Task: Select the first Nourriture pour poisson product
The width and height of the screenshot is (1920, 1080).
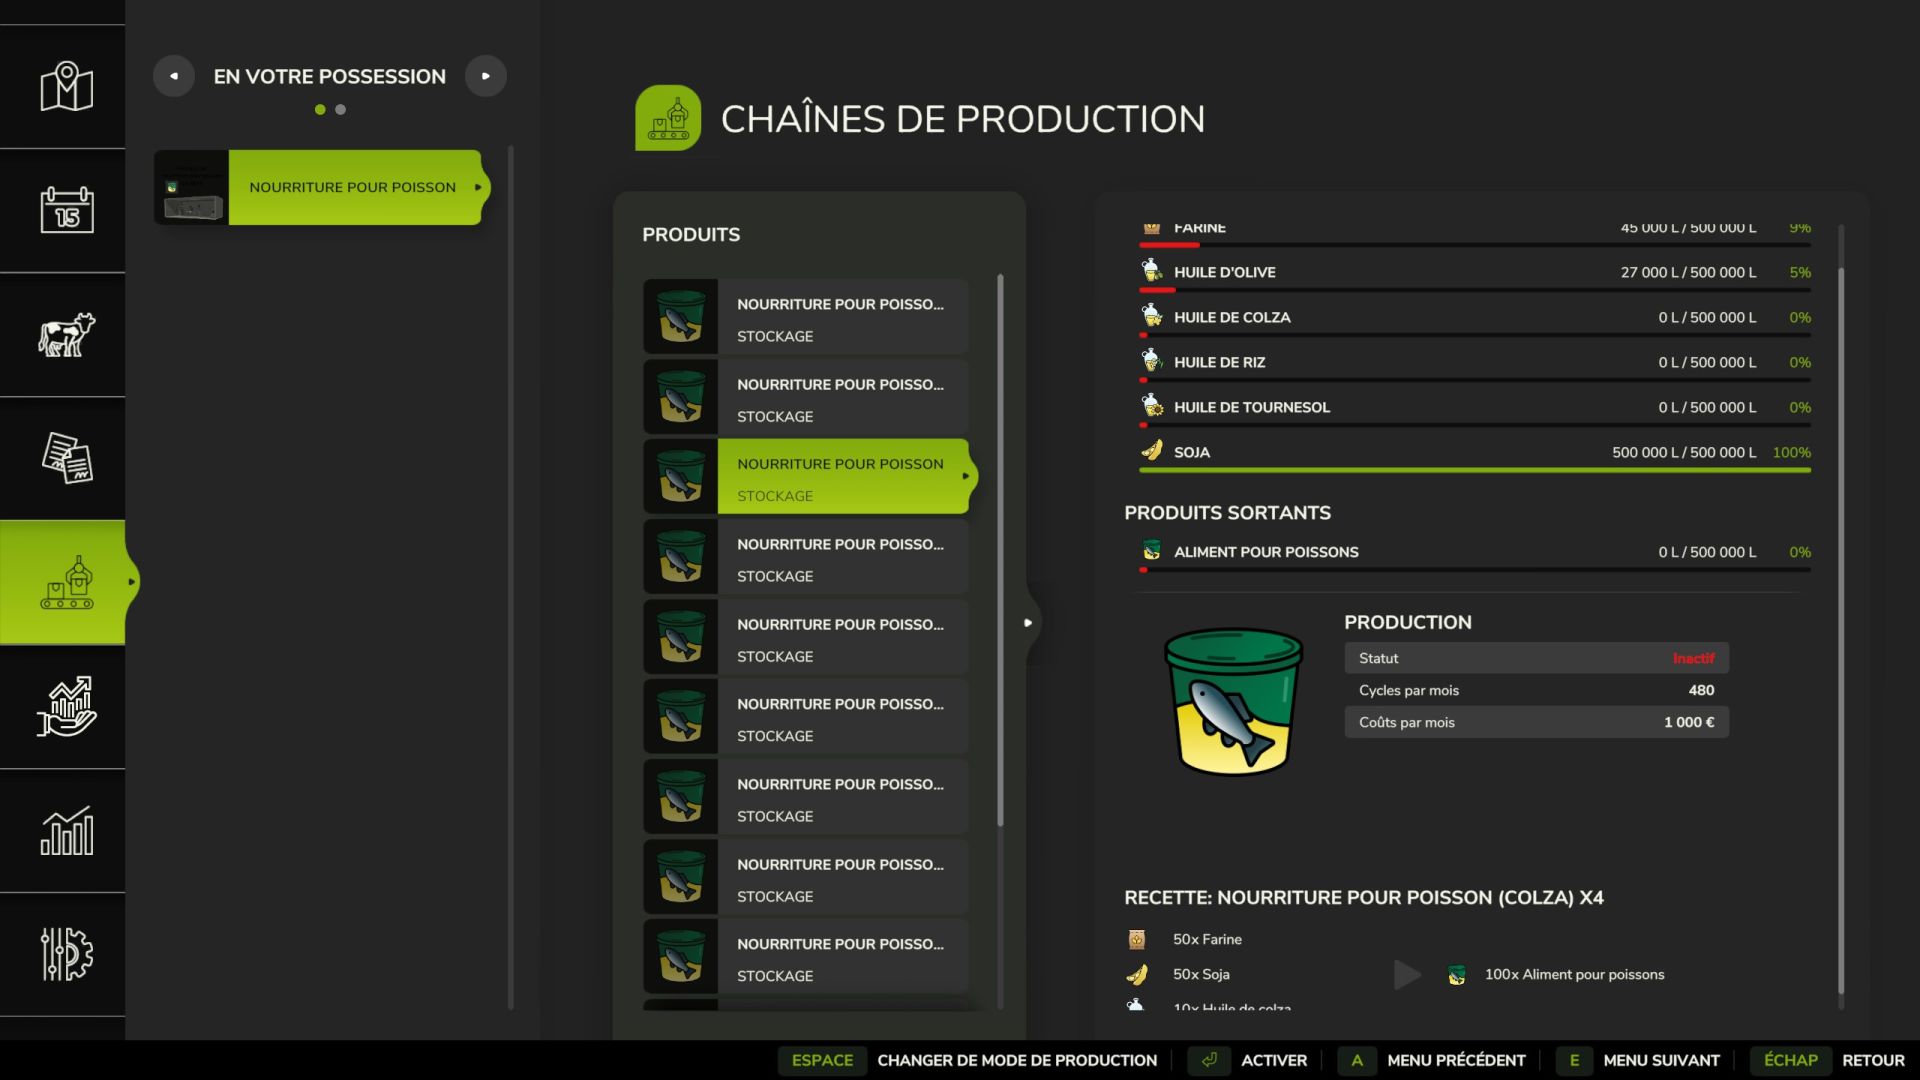Action: point(840,317)
